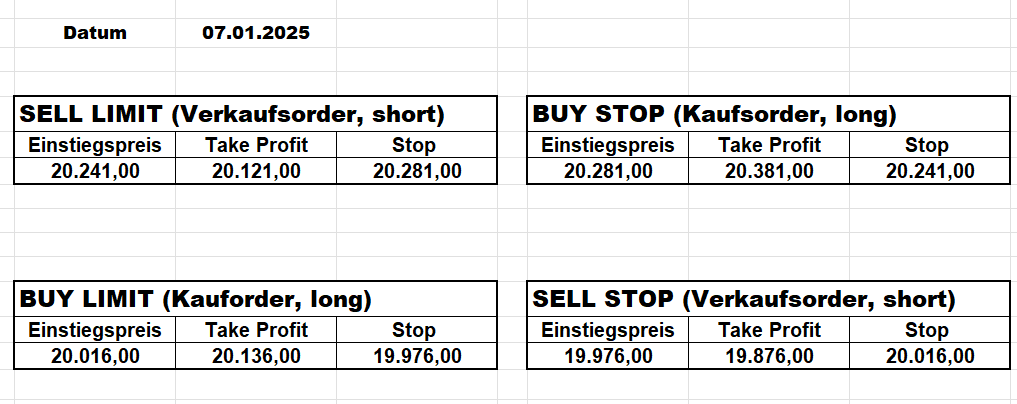Select the SELL LIMIT table title cell
Image resolution: width=1017 pixels, height=404 pixels.
click(232, 114)
